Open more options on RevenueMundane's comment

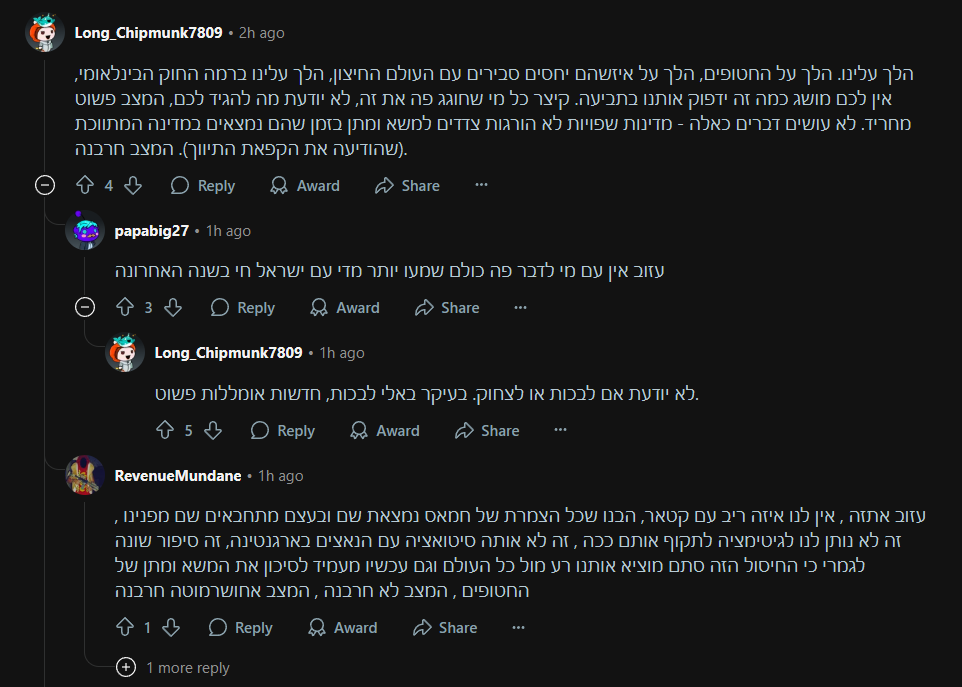click(518, 627)
